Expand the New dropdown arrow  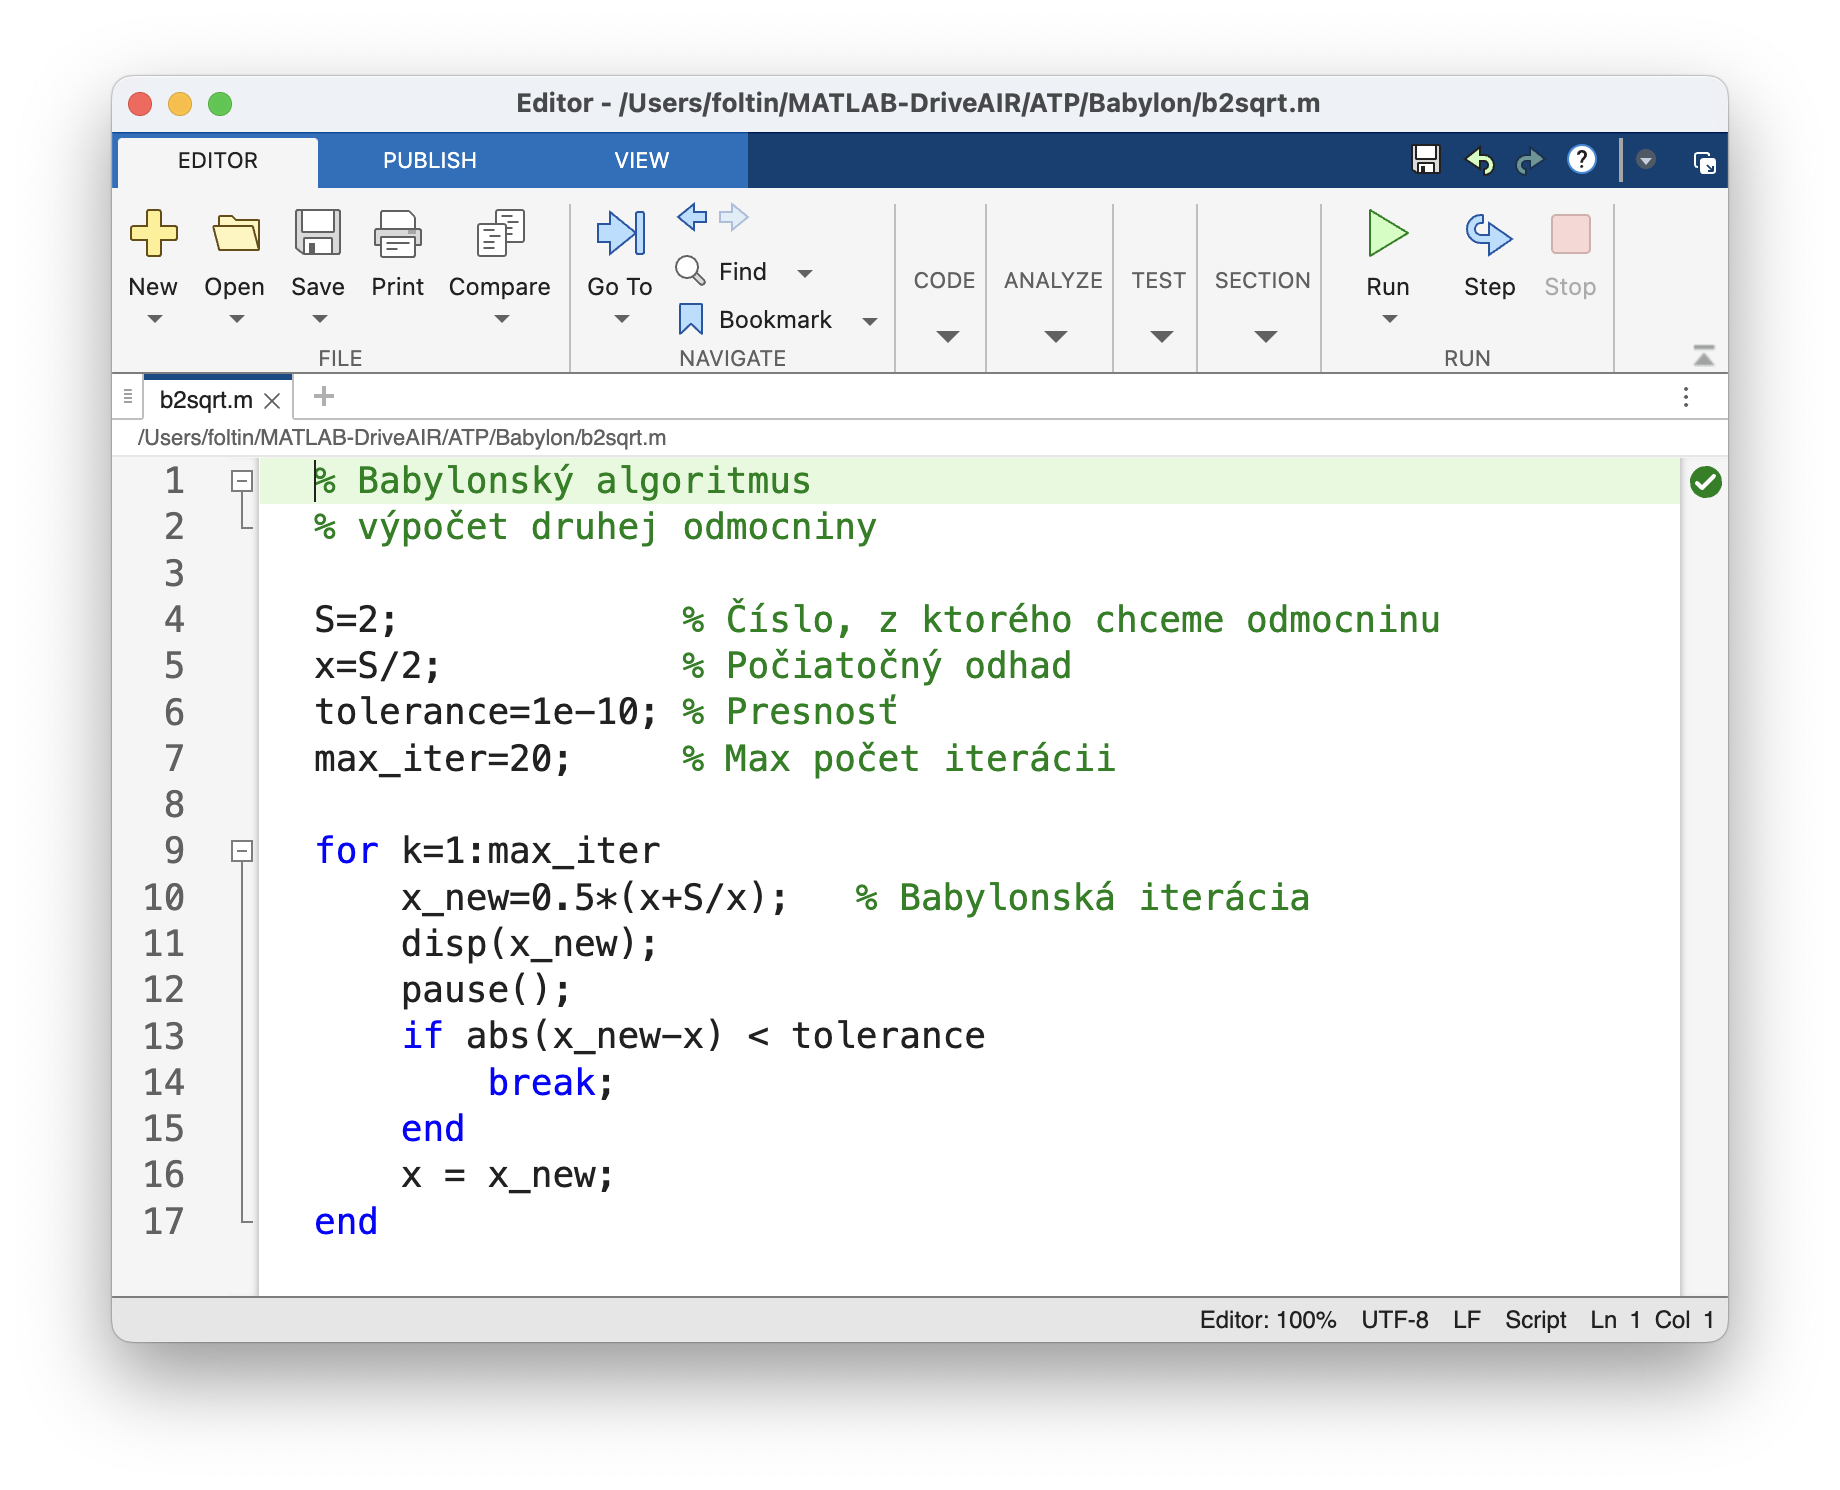154,320
